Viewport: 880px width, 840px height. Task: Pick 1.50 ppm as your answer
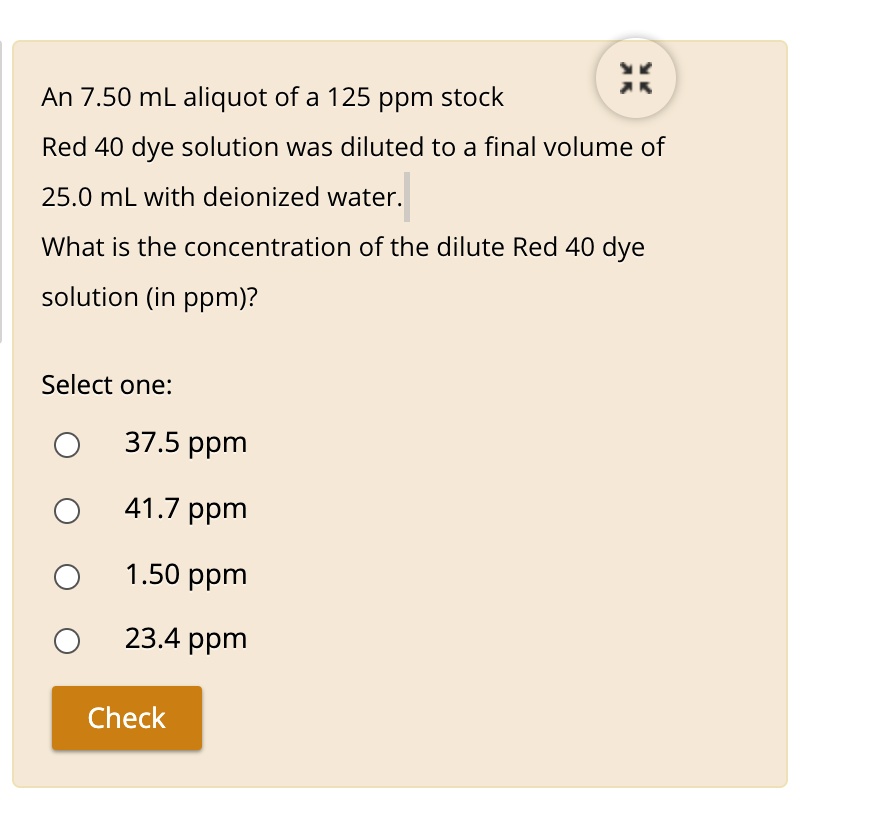pos(67,575)
